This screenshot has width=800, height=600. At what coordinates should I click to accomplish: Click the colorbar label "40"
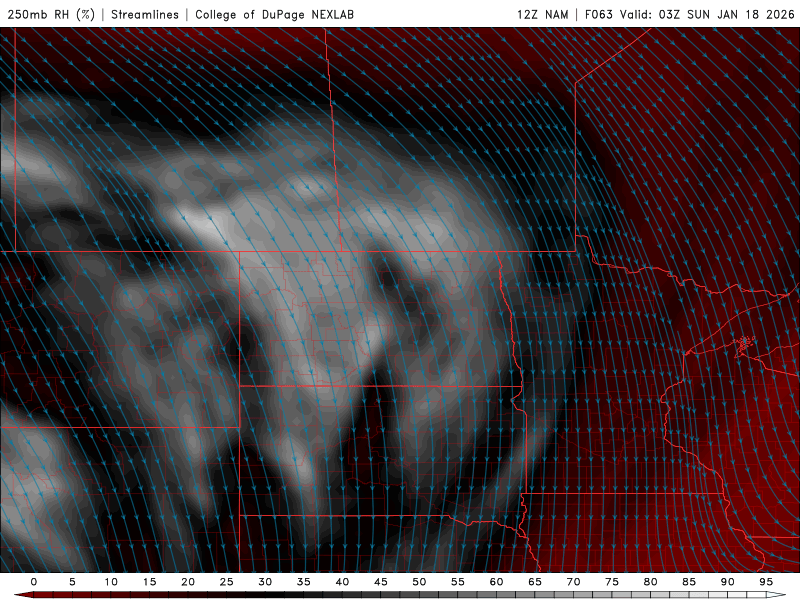[x=342, y=582]
